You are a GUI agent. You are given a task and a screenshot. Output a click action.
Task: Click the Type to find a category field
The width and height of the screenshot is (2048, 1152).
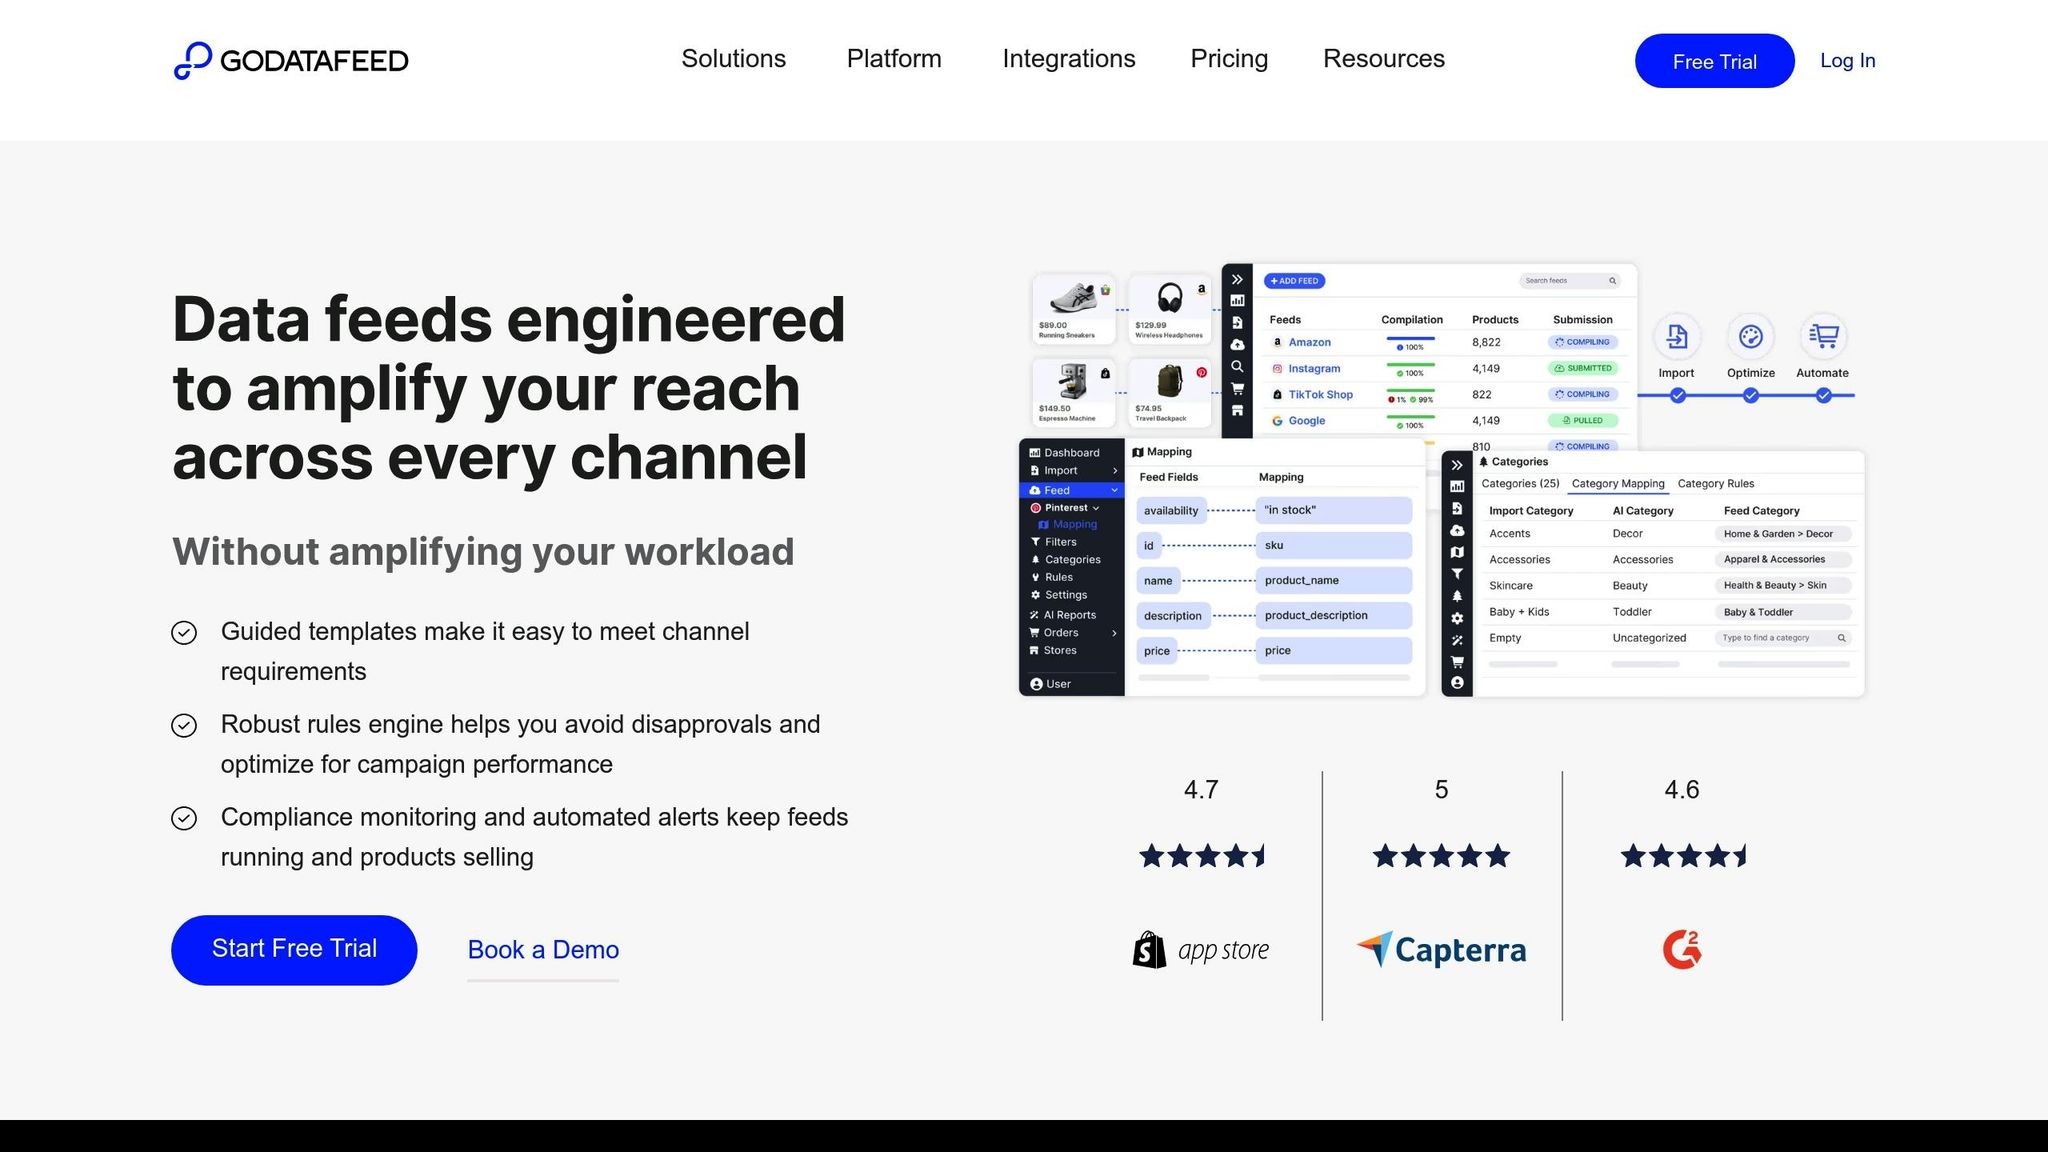click(1777, 637)
